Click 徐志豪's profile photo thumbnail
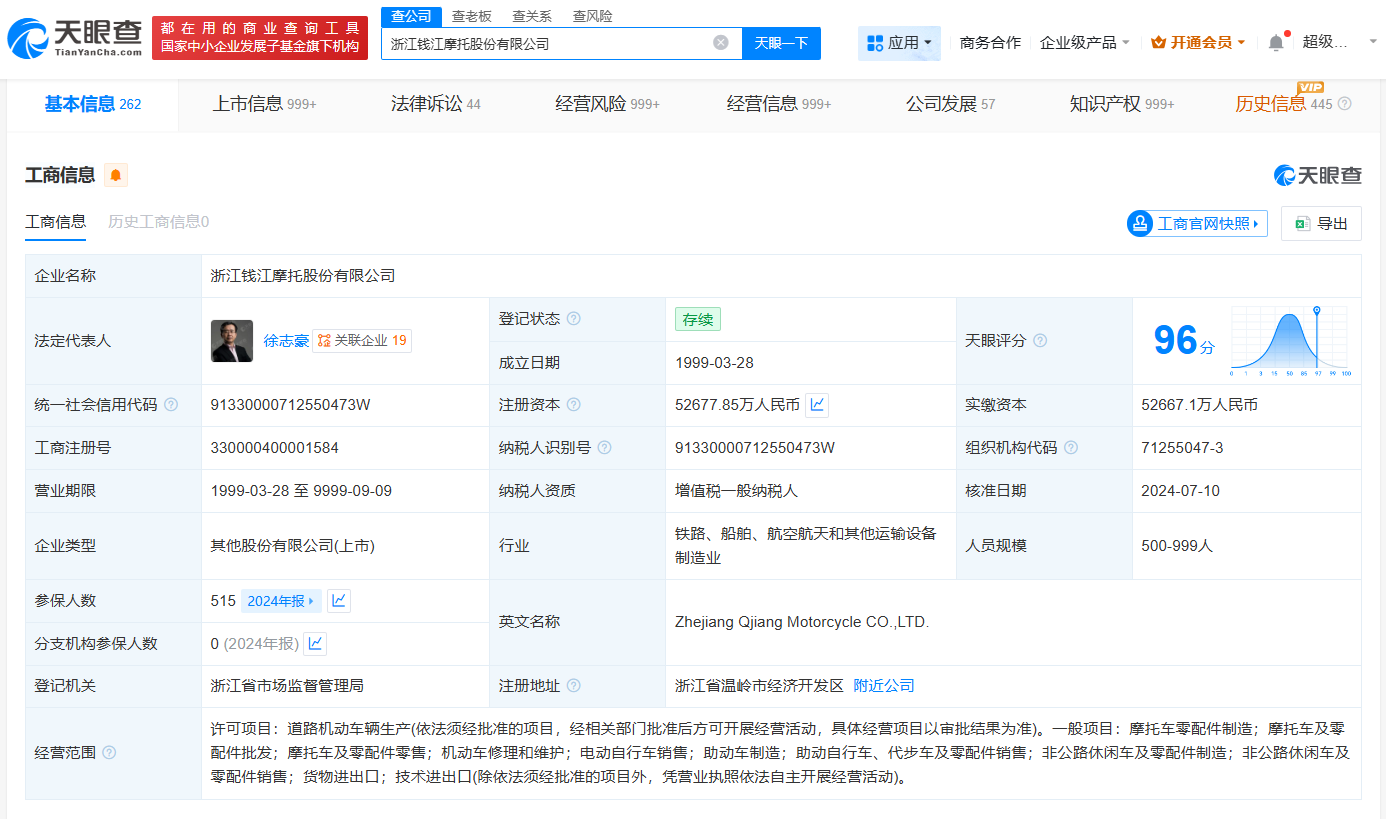 232,340
